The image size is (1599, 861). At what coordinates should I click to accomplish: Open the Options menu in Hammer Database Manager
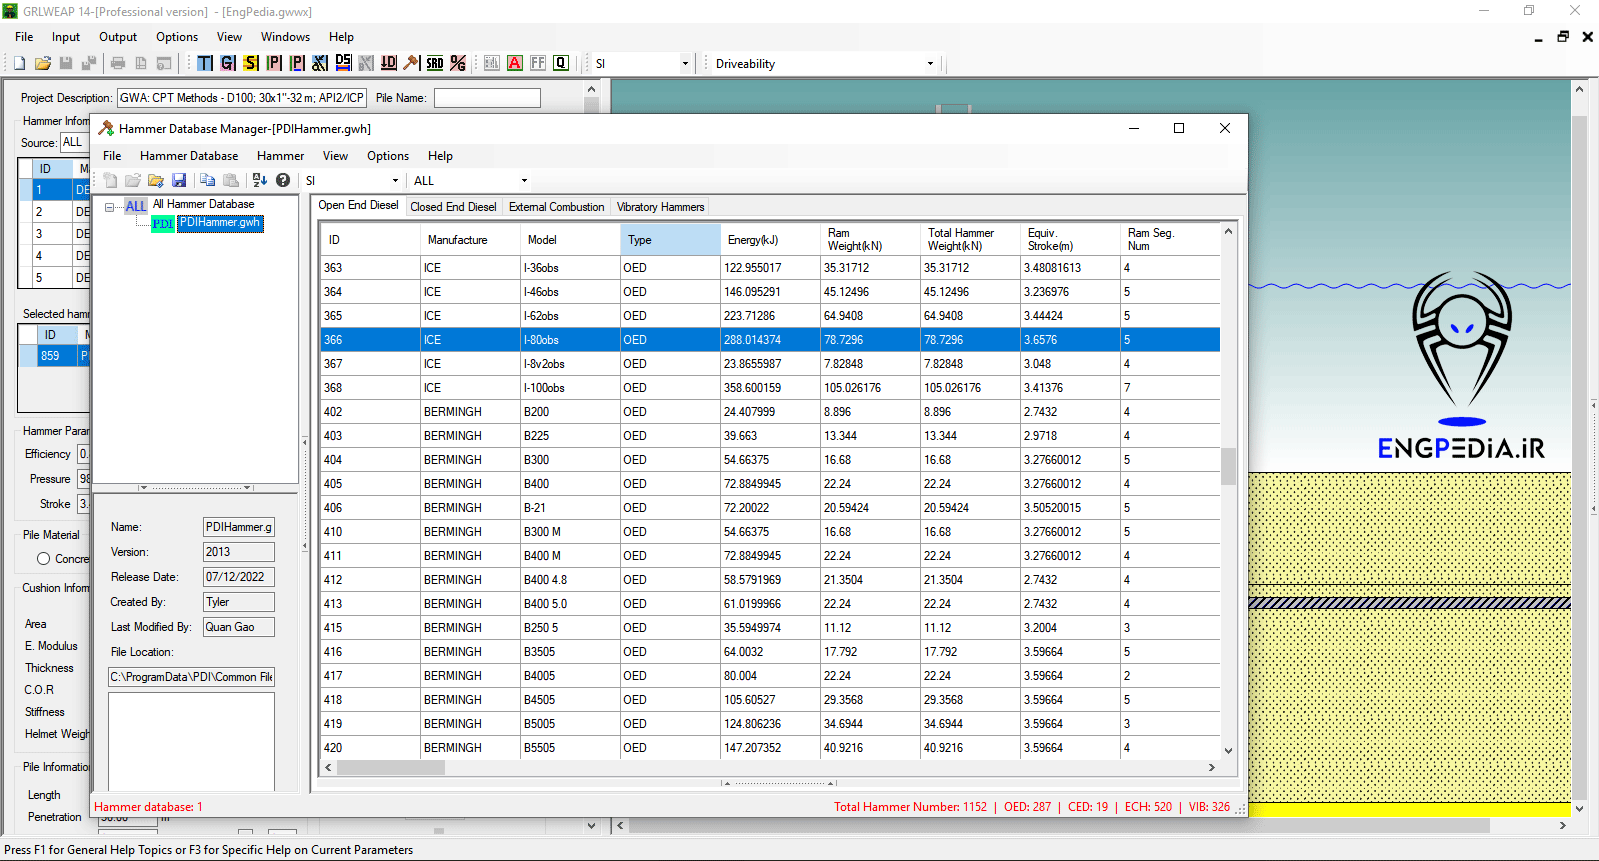click(388, 156)
